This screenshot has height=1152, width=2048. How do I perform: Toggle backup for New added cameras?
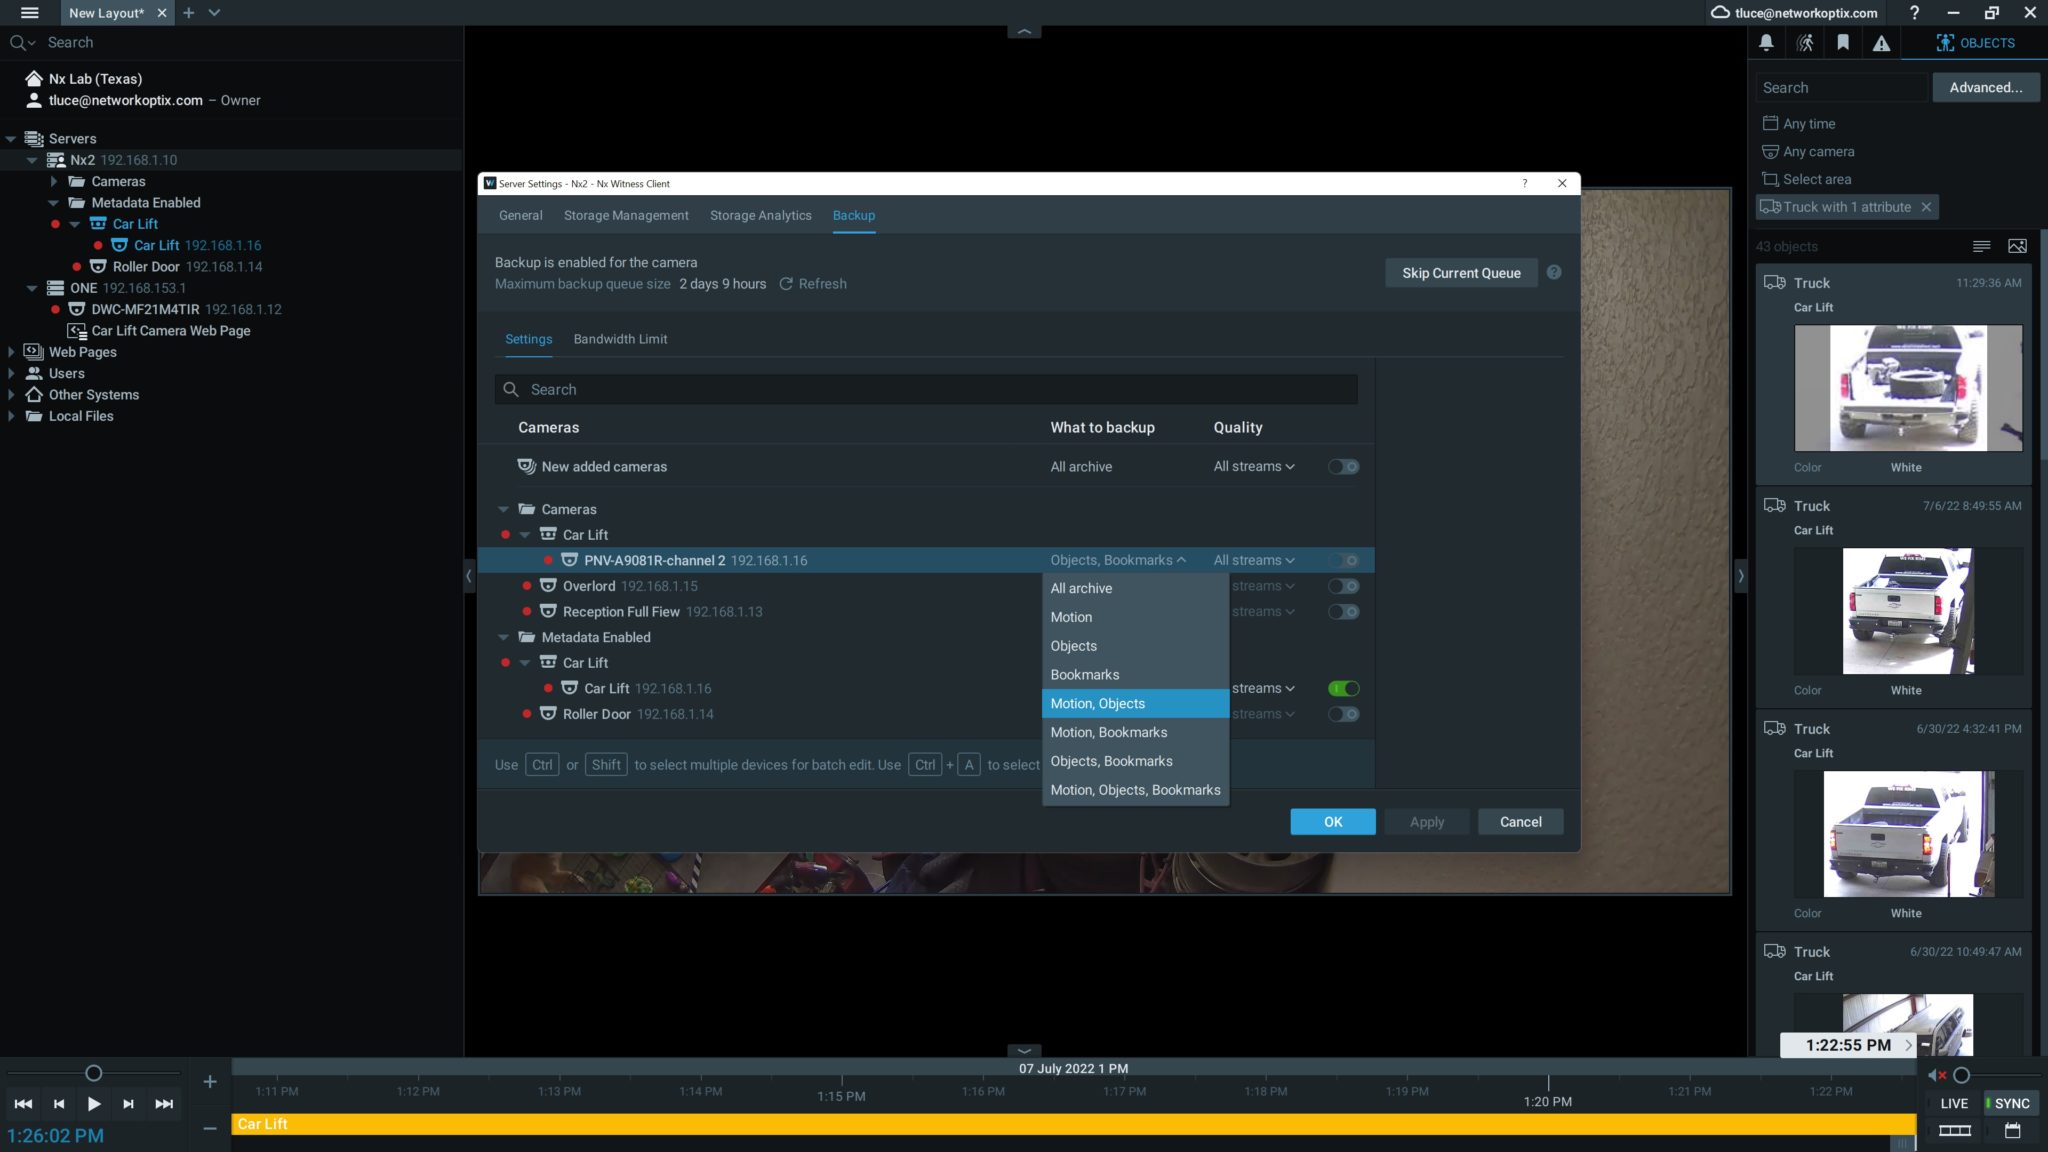1343,467
